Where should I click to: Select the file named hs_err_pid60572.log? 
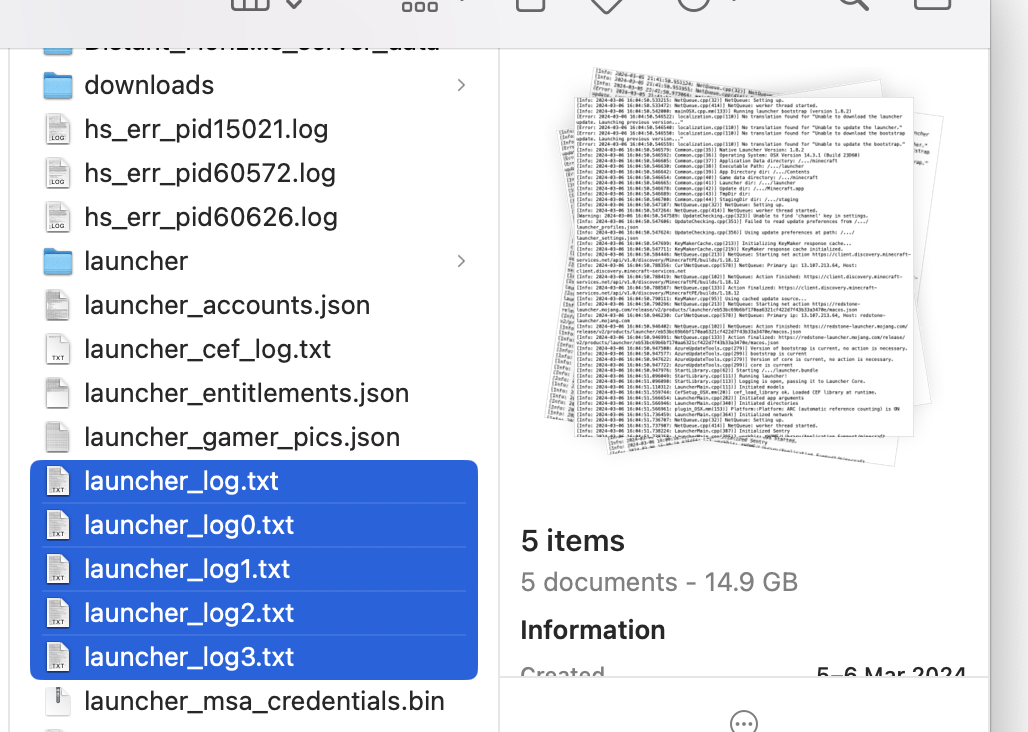pos(210,173)
